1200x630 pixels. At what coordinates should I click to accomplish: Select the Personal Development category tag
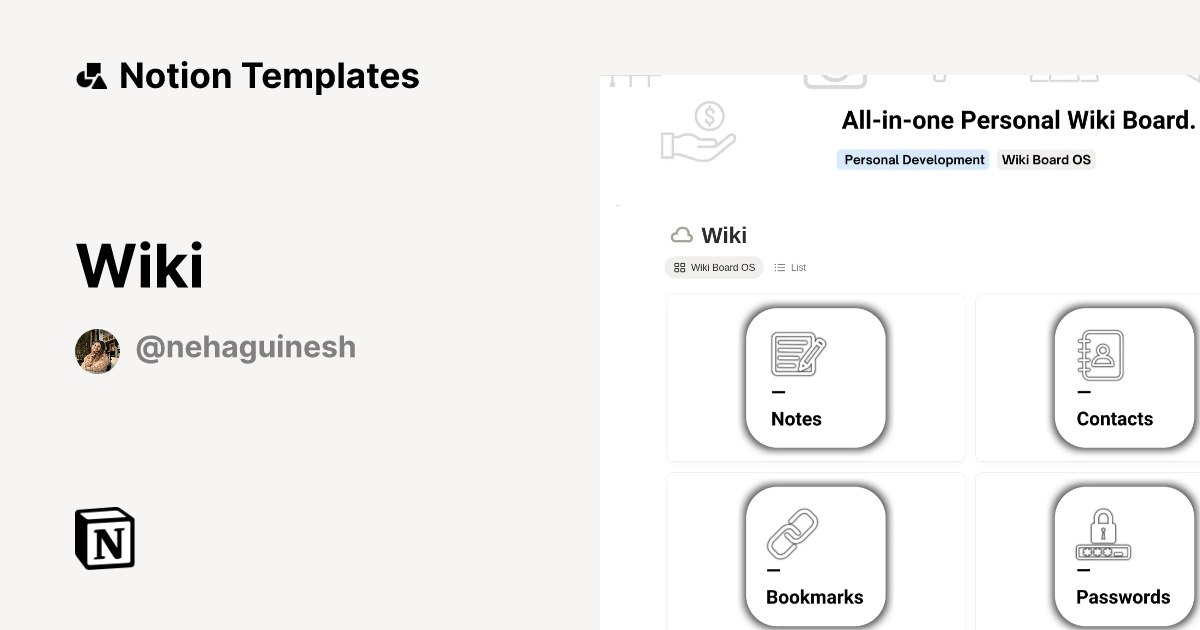pyautogui.click(x=912, y=160)
